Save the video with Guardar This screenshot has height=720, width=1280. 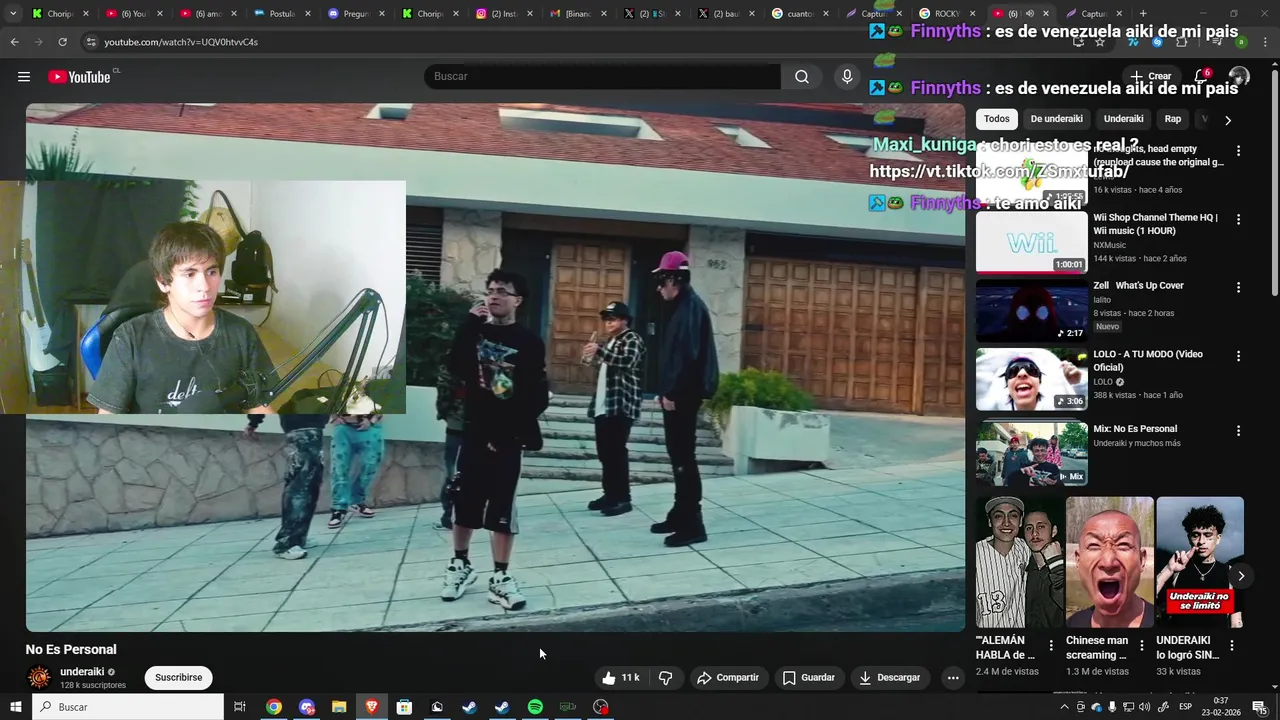coord(808,678)
